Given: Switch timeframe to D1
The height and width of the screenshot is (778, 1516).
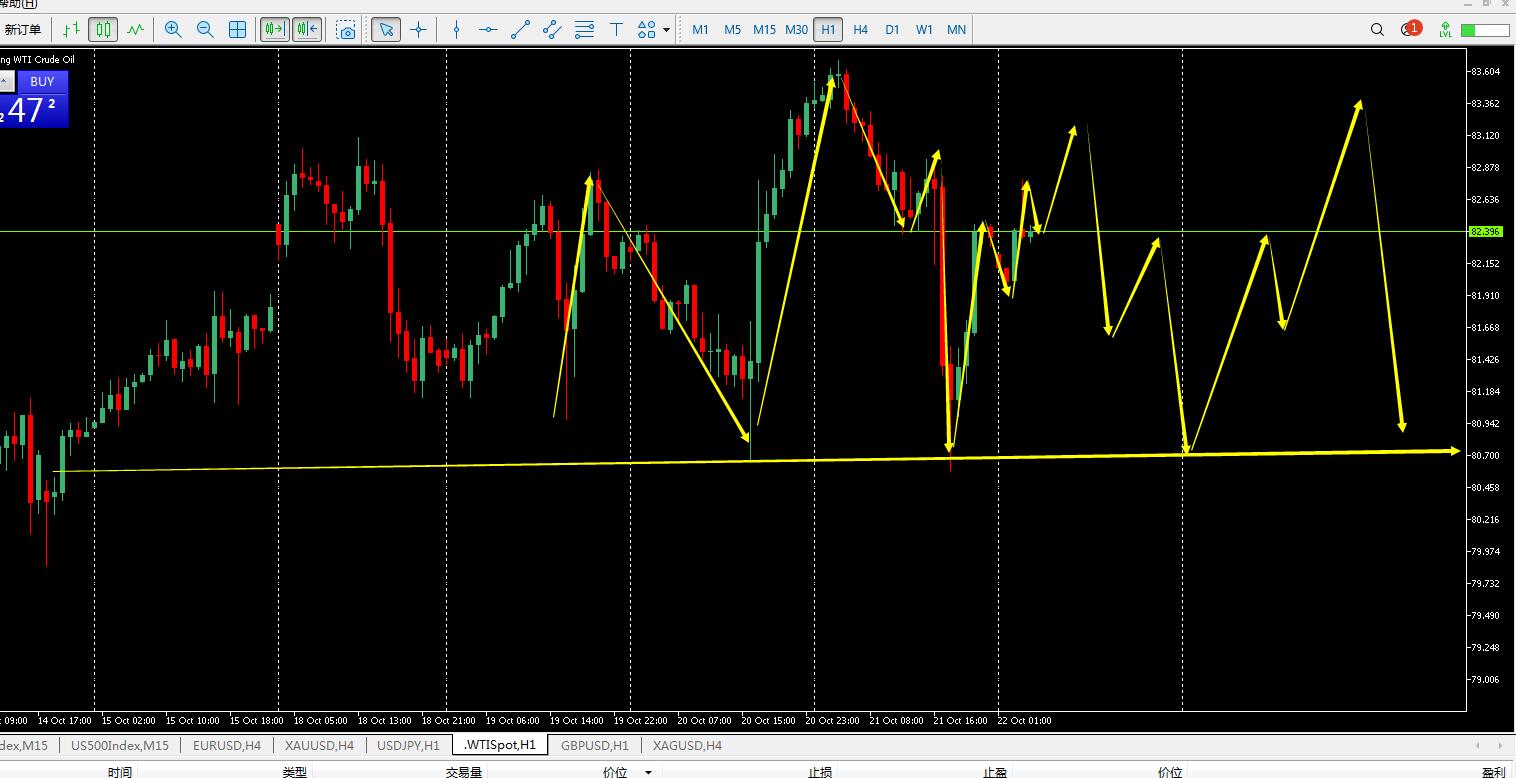Looking at the screenshot, I should pyautogui.click(x=892, y=30).
